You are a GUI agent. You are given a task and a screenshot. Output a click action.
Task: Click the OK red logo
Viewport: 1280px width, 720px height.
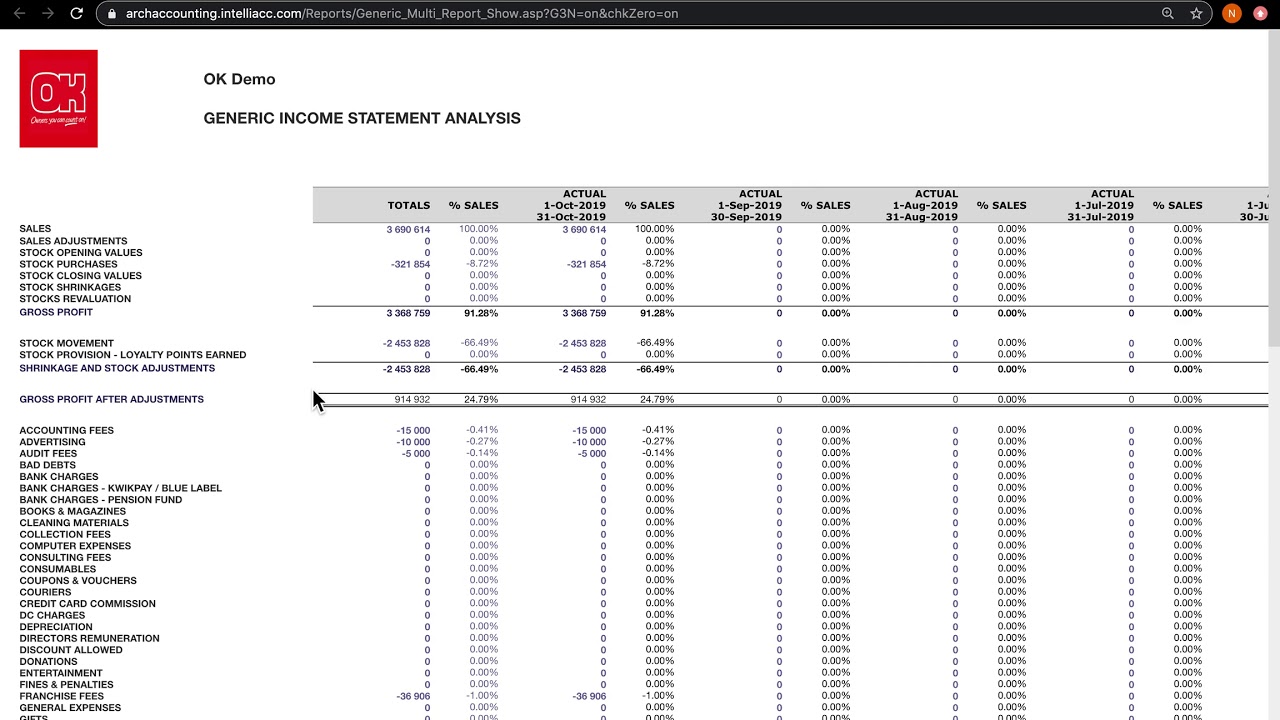58,98
